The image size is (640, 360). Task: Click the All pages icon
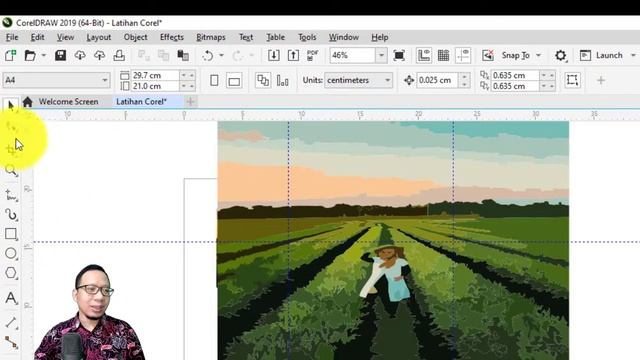[x=262, y=80]
